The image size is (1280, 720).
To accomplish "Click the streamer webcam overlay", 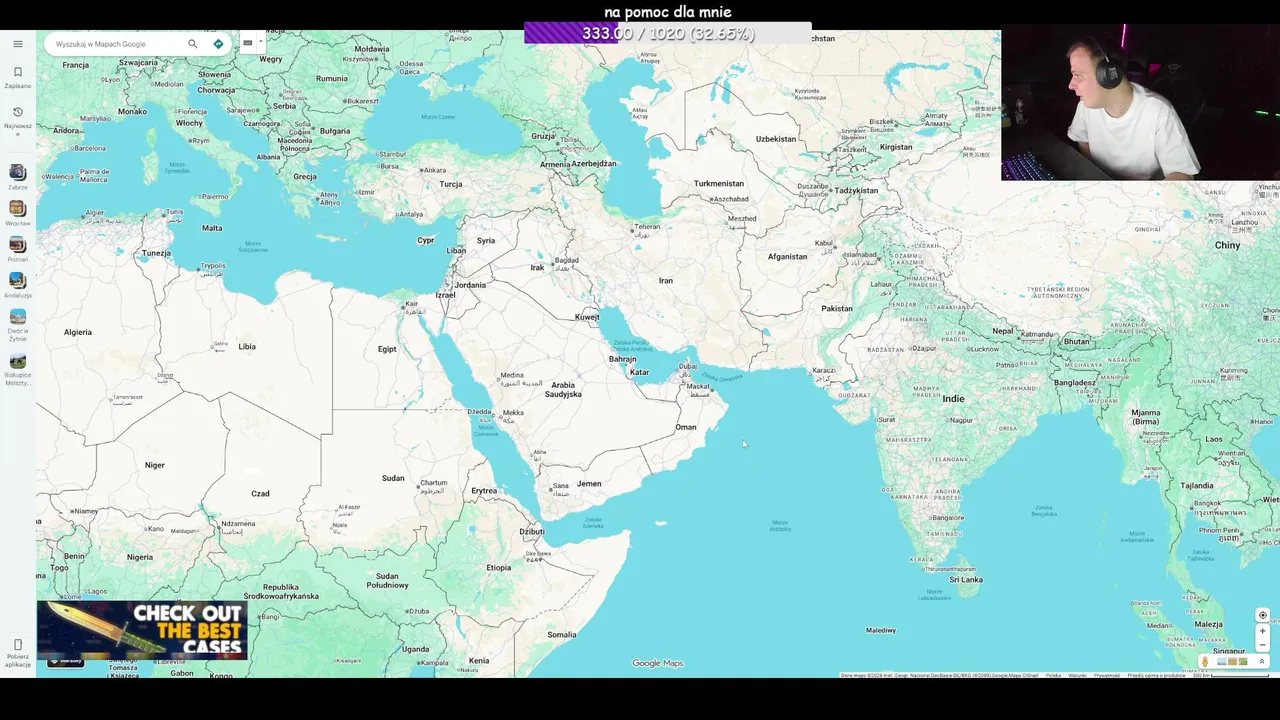I will point(1140,102).
